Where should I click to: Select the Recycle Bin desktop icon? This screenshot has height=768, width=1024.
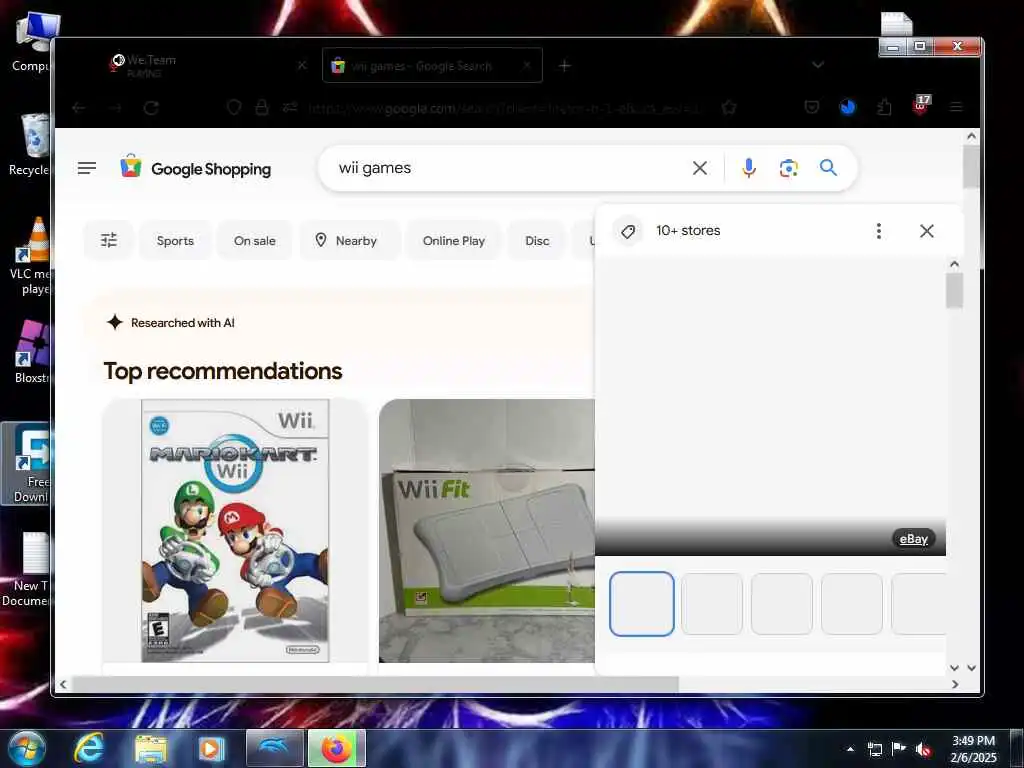[29, 144]
